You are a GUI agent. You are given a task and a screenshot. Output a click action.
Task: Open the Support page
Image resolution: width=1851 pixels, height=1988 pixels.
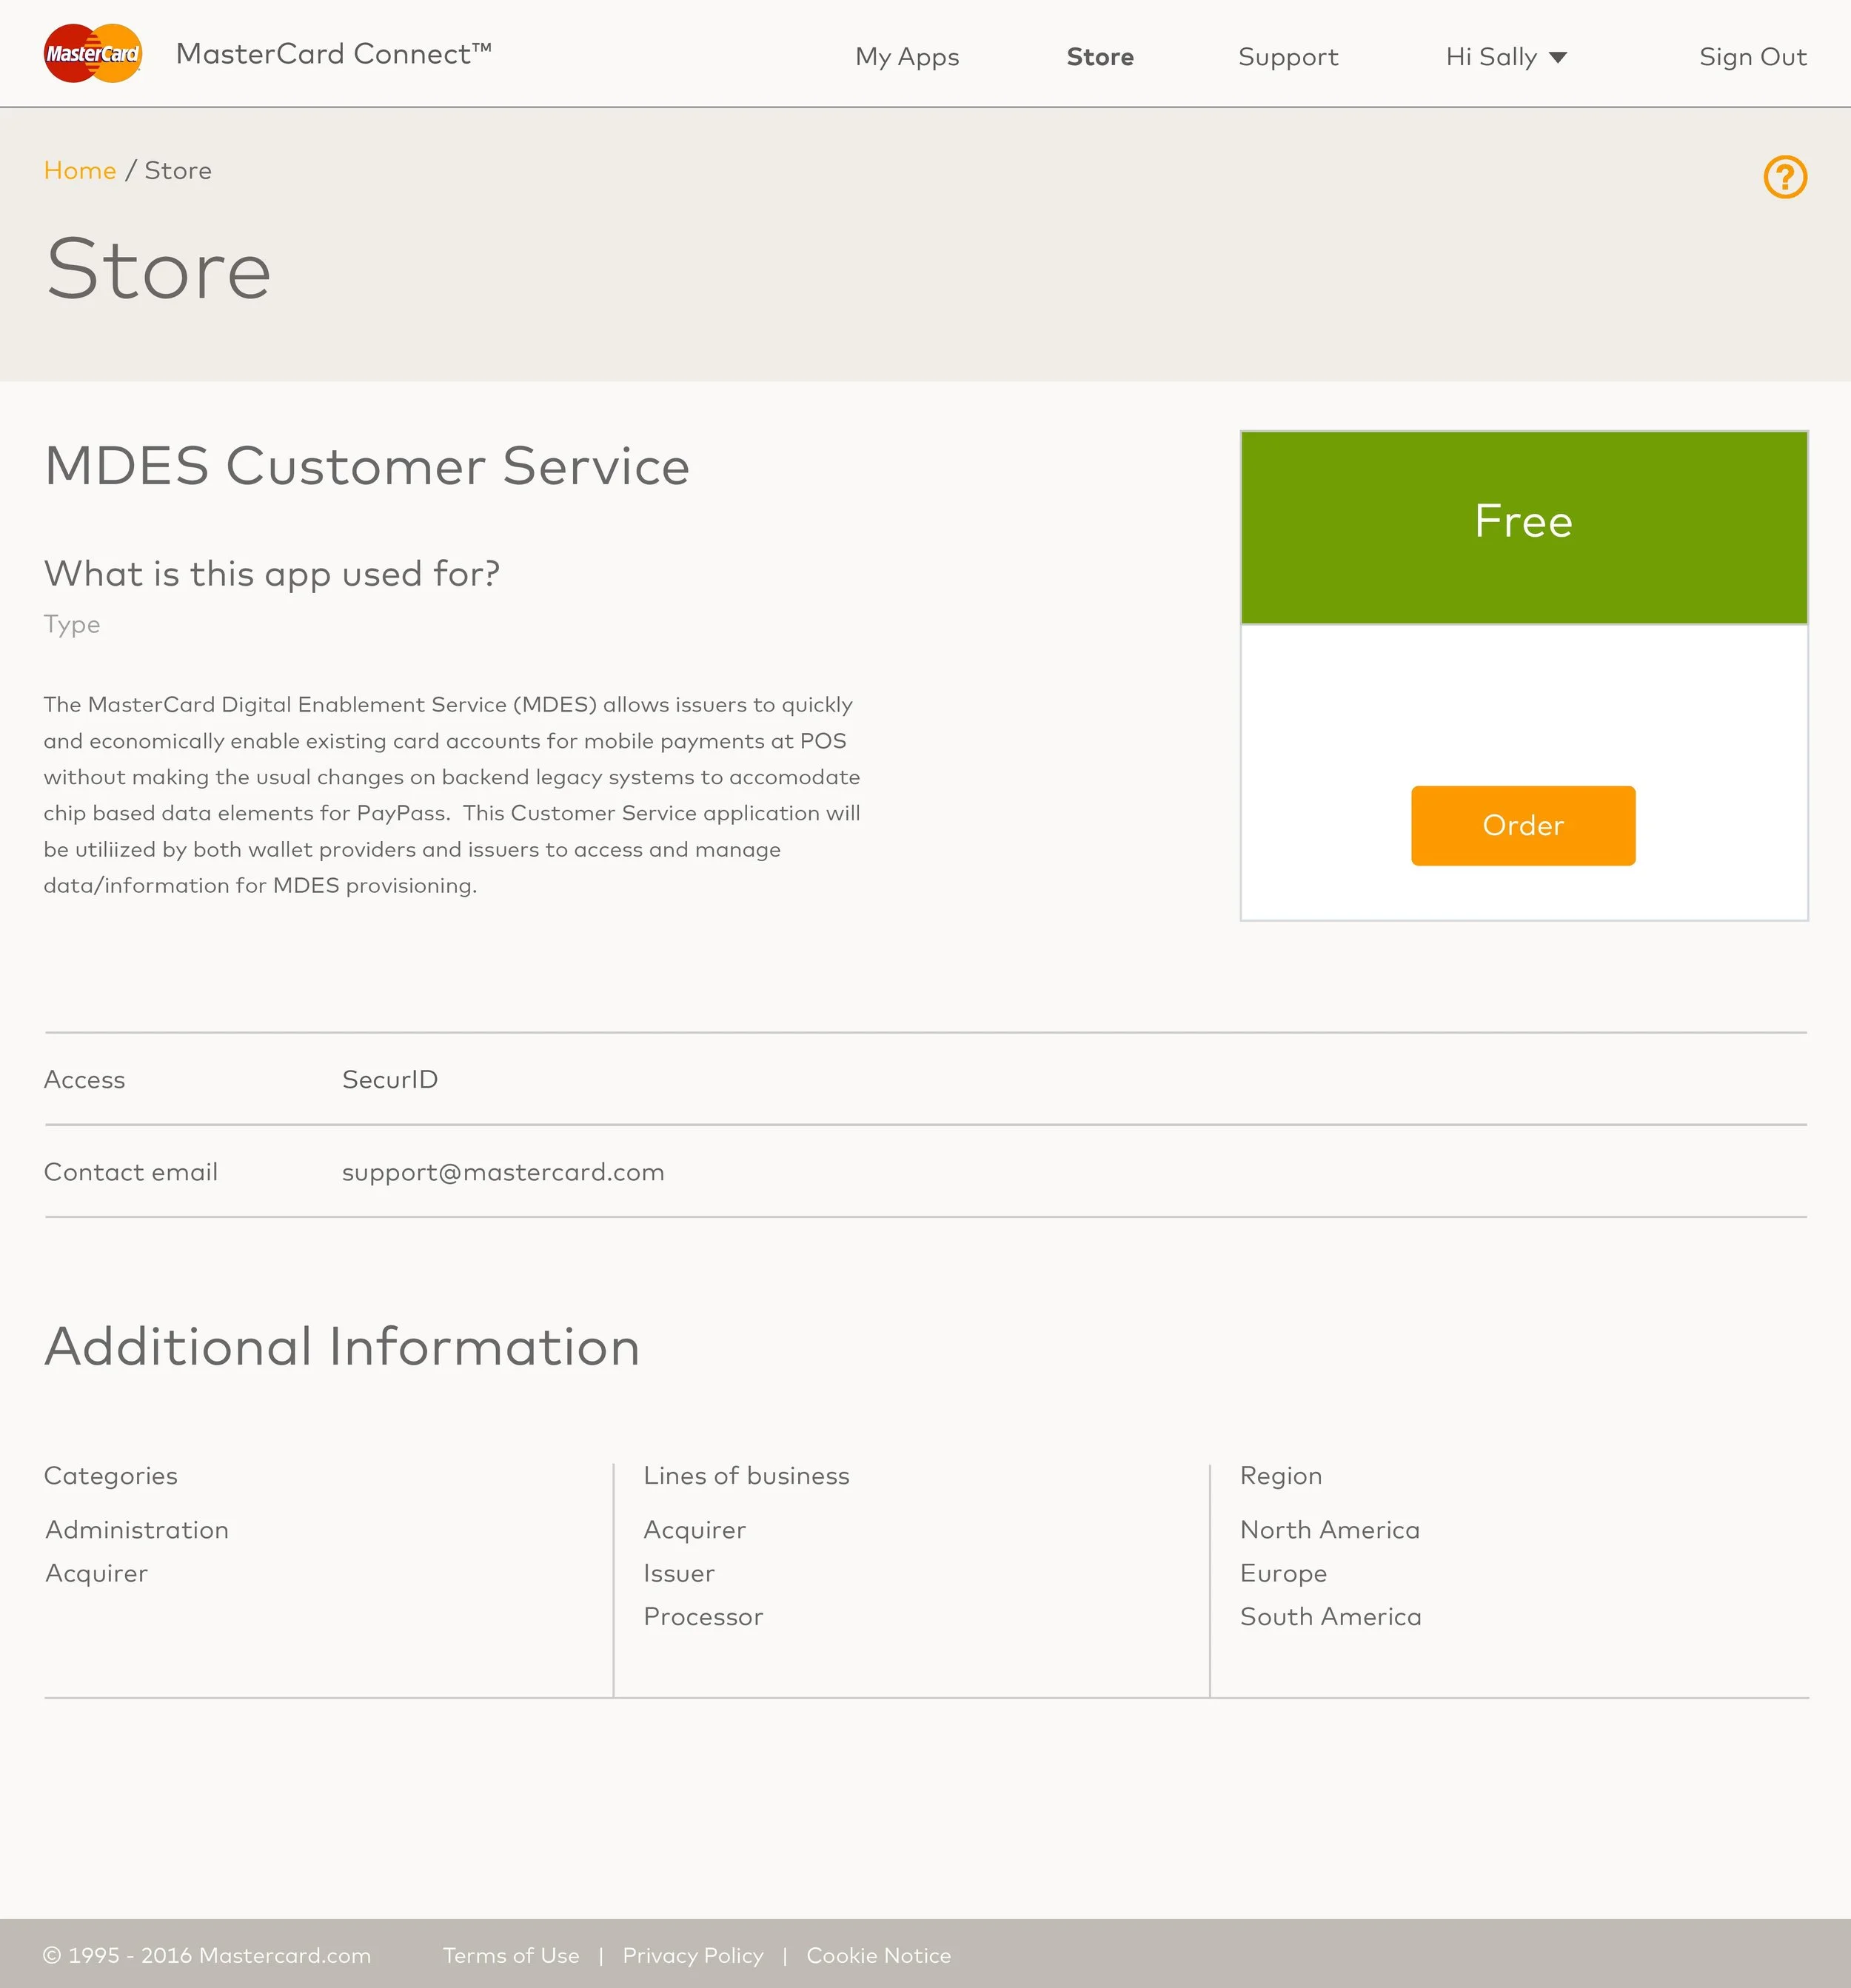[1288, 57]
